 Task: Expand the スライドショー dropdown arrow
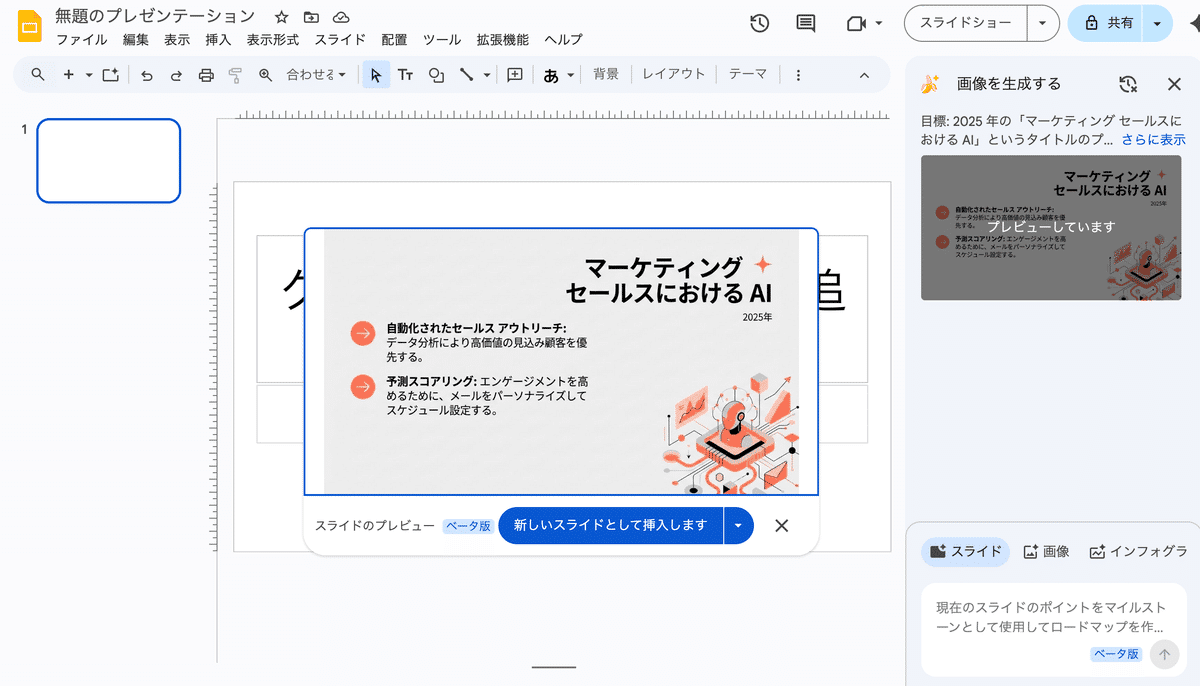point(1043,23)
